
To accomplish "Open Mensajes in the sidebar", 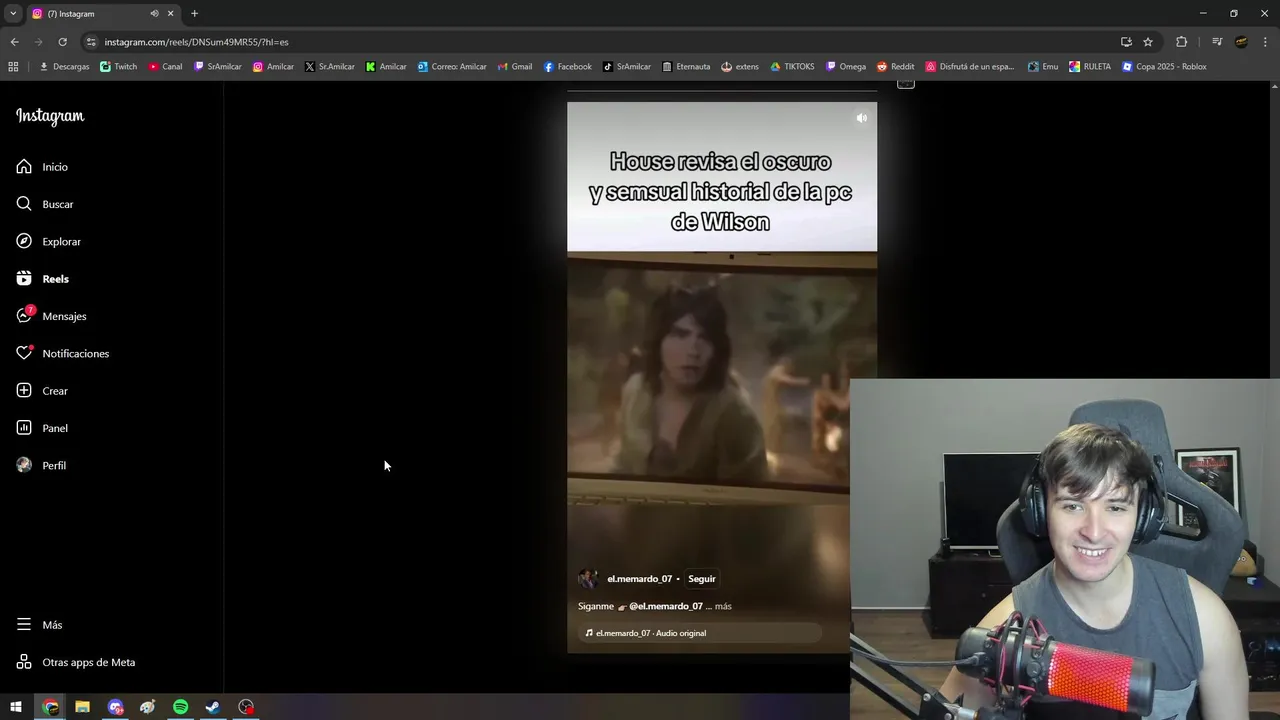I will pos(51,316).
